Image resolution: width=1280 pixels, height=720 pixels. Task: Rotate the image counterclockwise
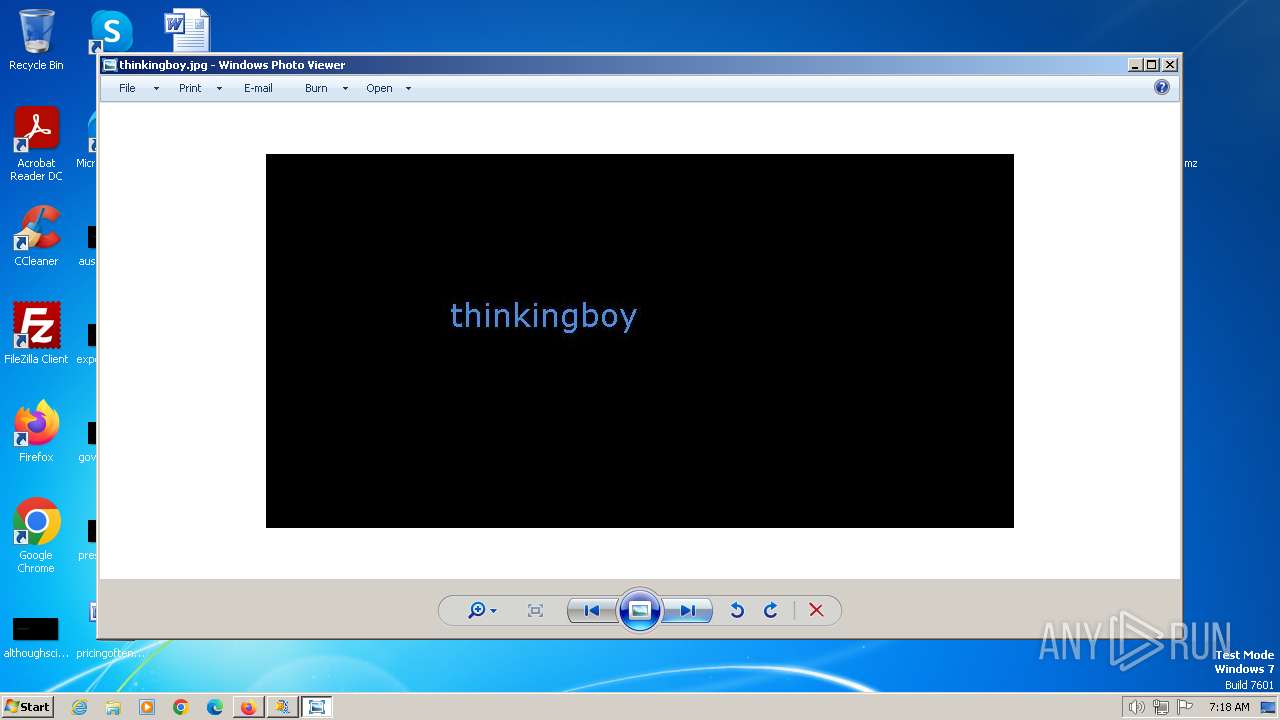(x=737, y=610)
